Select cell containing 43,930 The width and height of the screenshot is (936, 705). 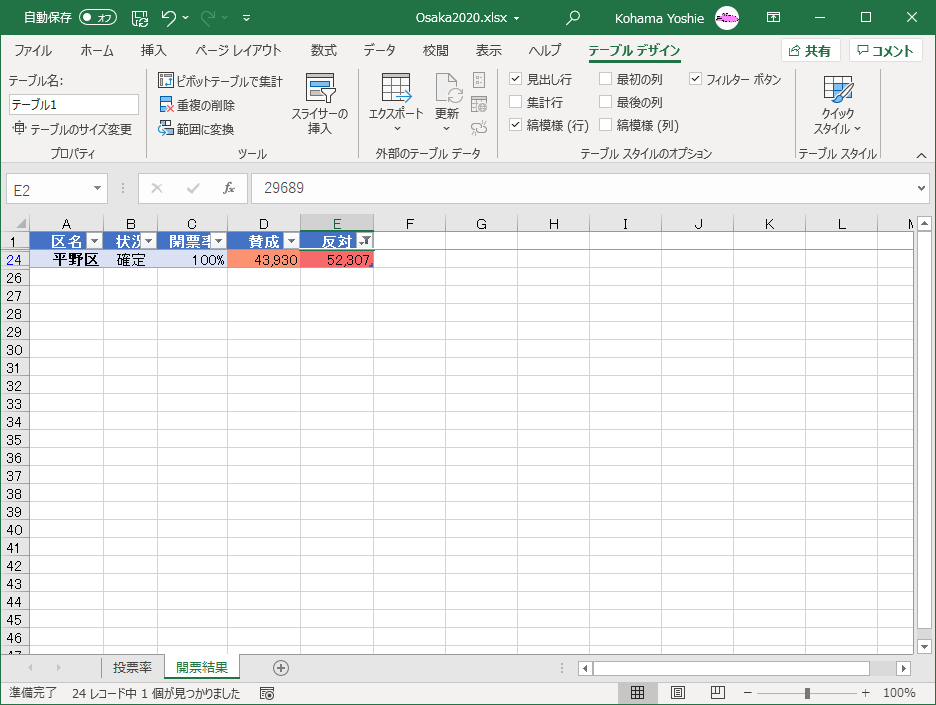tap(264, 260)
